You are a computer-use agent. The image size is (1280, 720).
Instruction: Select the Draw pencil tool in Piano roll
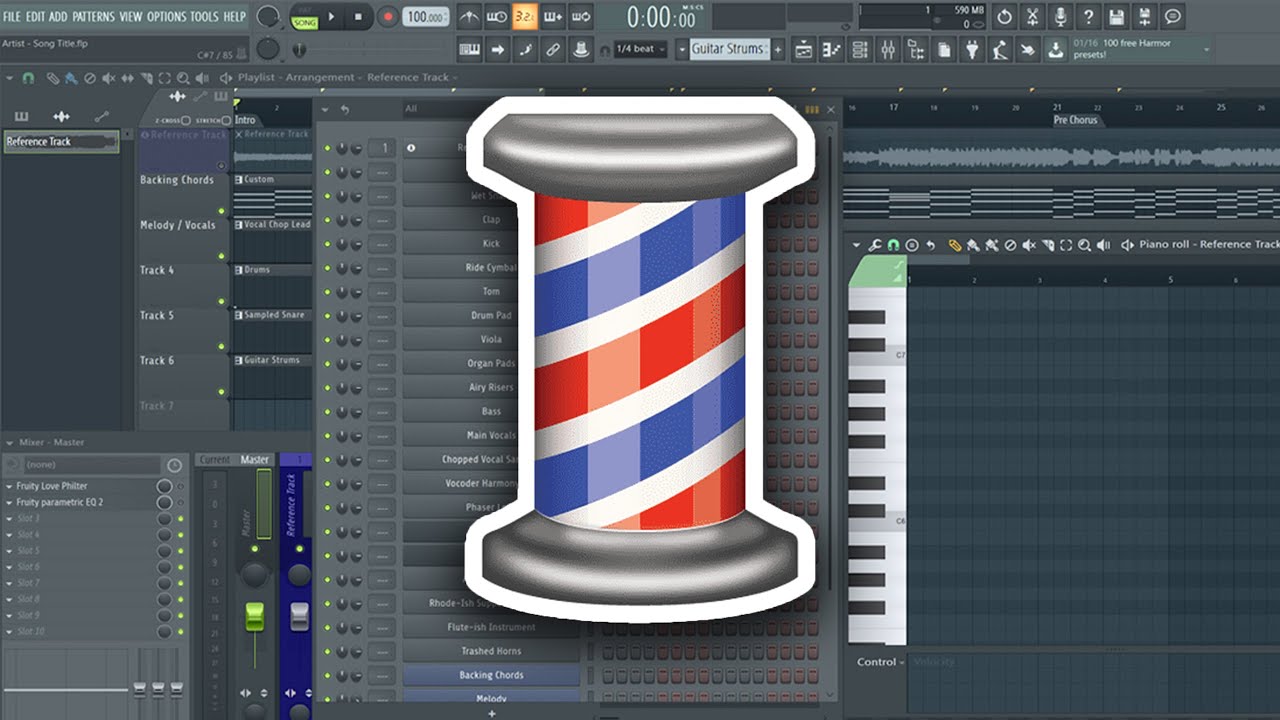point(955,245)
